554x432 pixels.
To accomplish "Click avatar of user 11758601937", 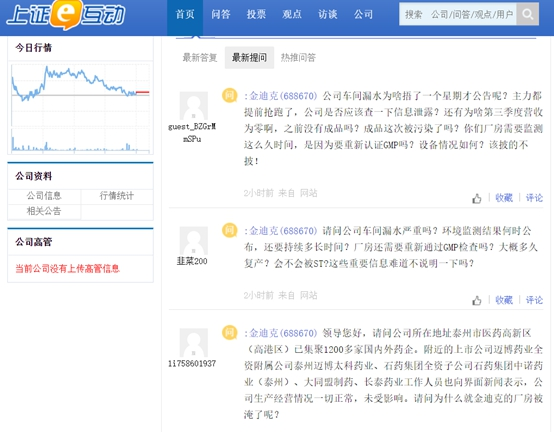I will tap(194, 343).
